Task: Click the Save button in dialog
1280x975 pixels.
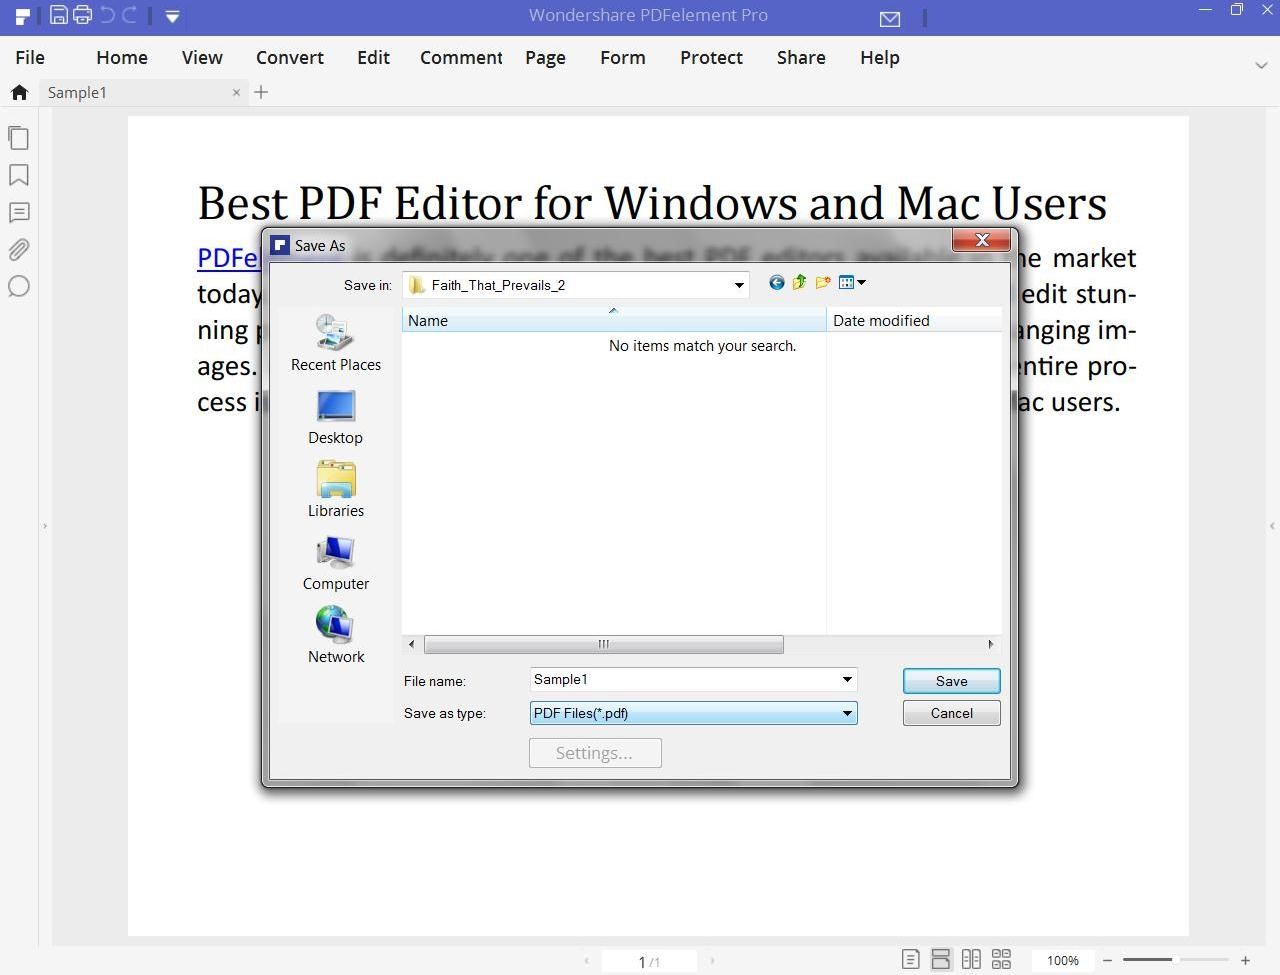Action: click(x=951, y=681)
